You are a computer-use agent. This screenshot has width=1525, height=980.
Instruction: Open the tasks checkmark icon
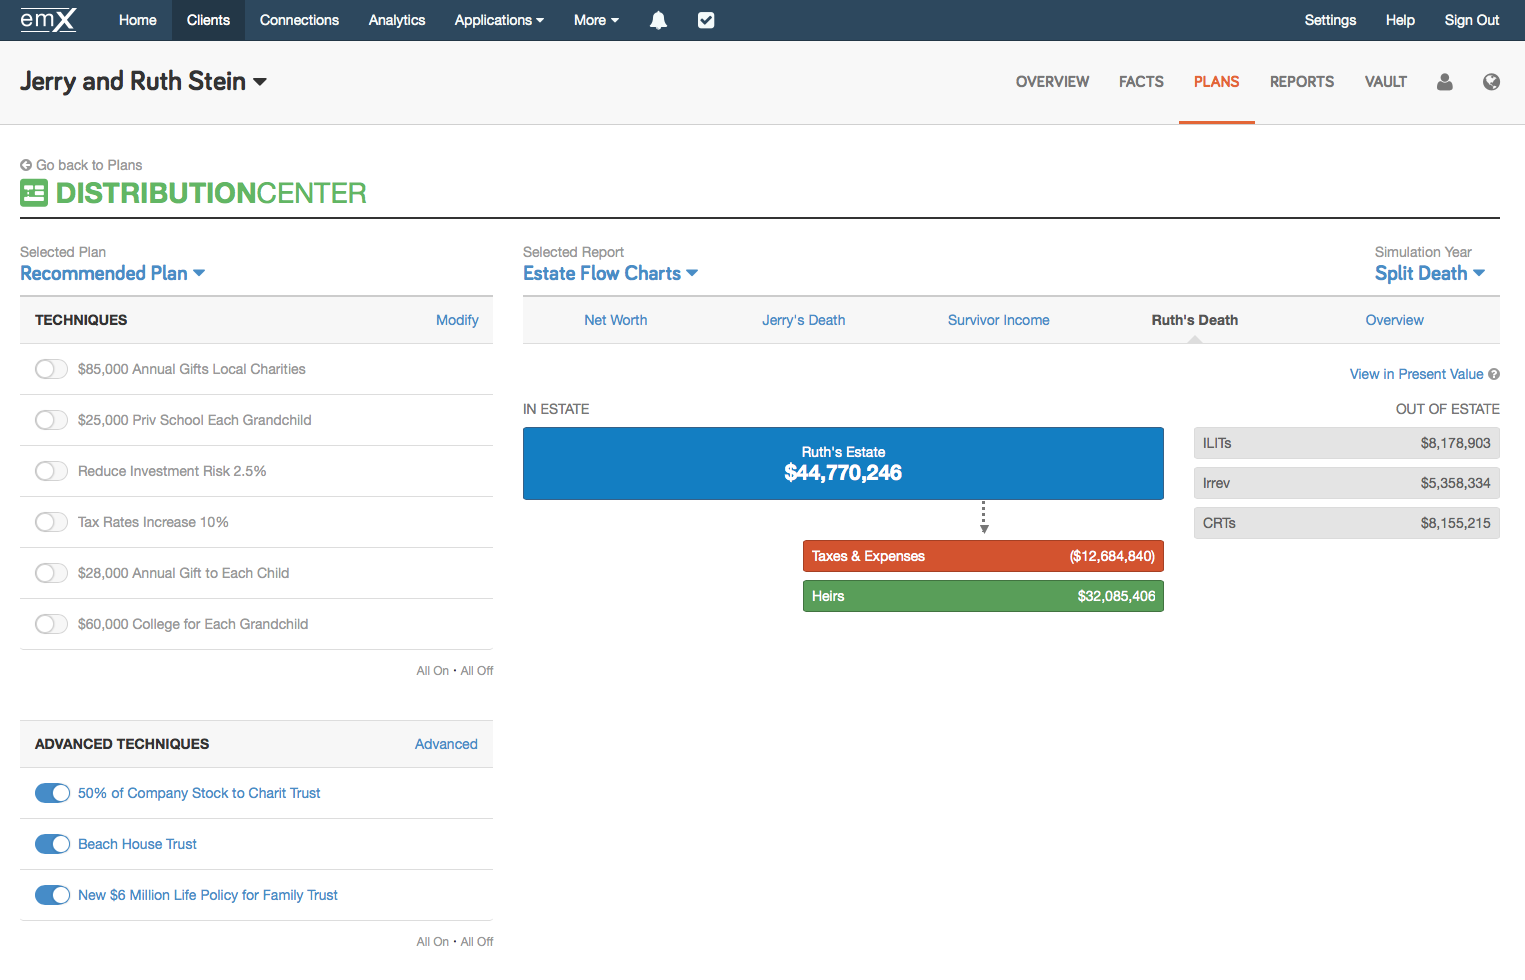706,20
